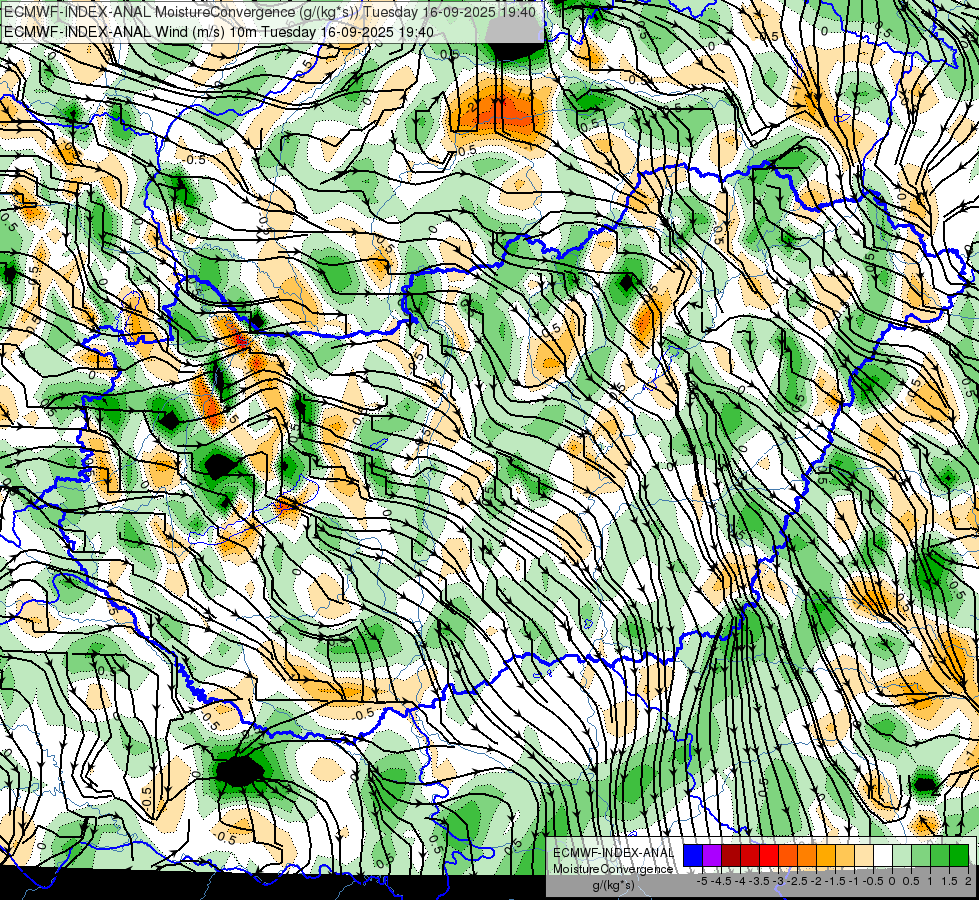Click the white legend swatch
979x900 pixels.
click(883, 856)
